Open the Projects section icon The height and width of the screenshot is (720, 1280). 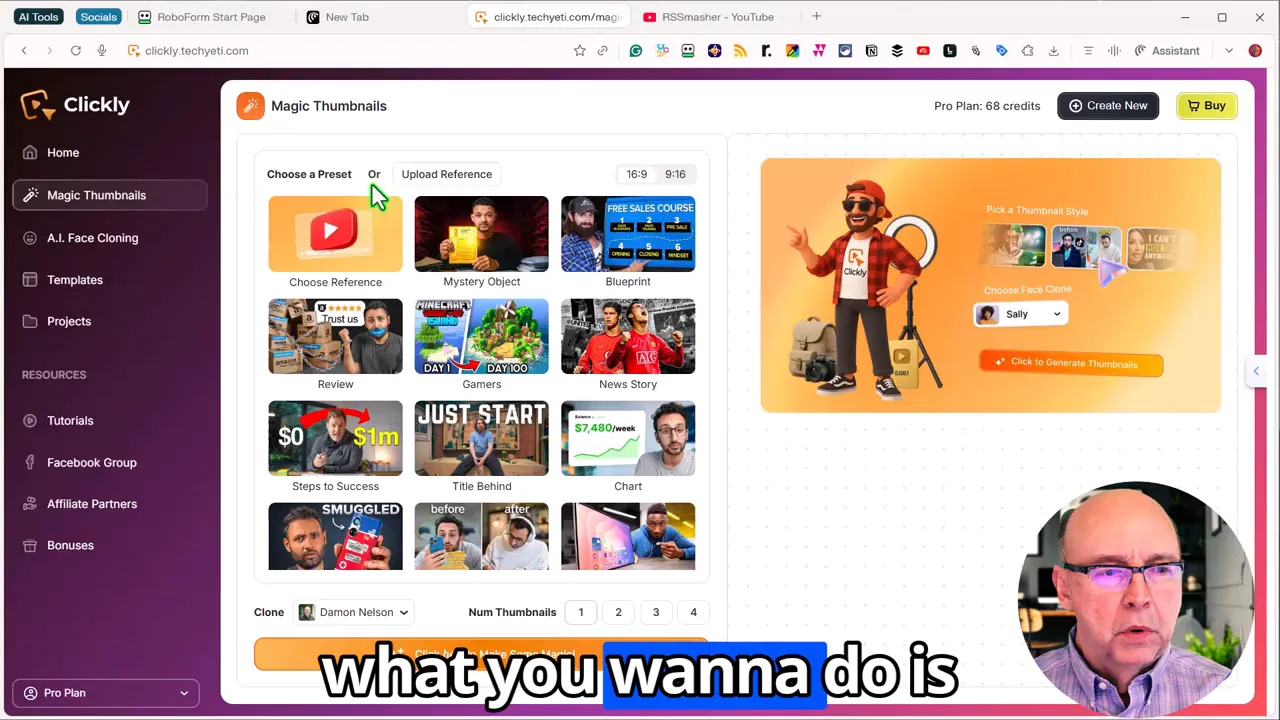30,321
